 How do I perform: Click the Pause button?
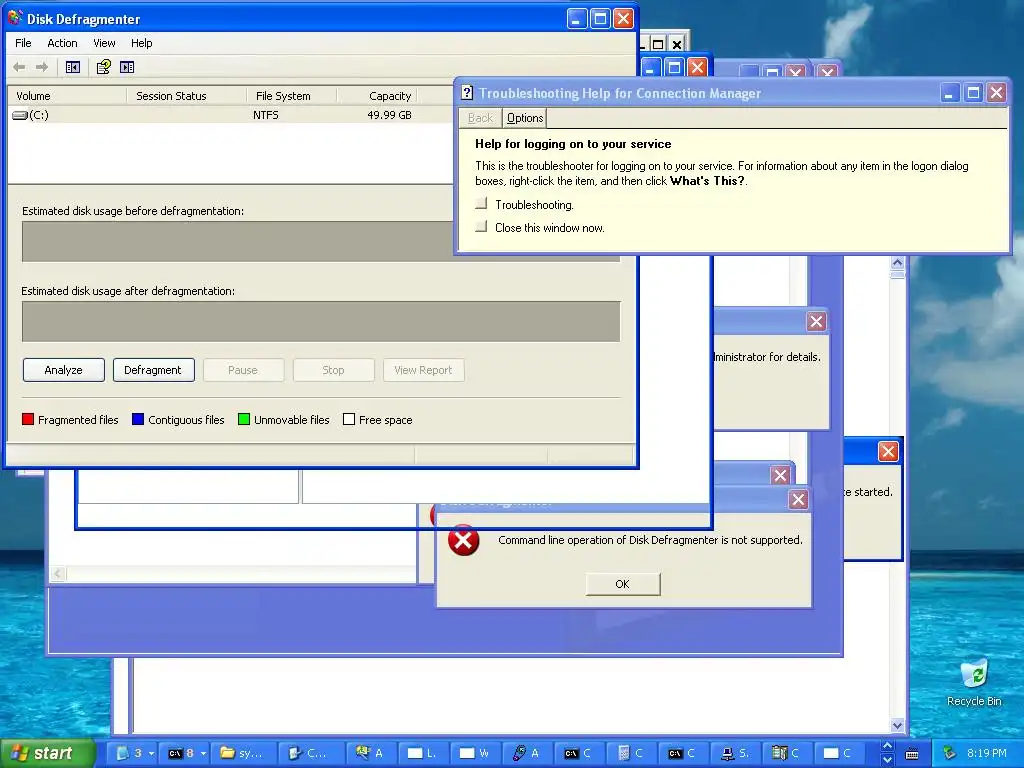point(243,370)
